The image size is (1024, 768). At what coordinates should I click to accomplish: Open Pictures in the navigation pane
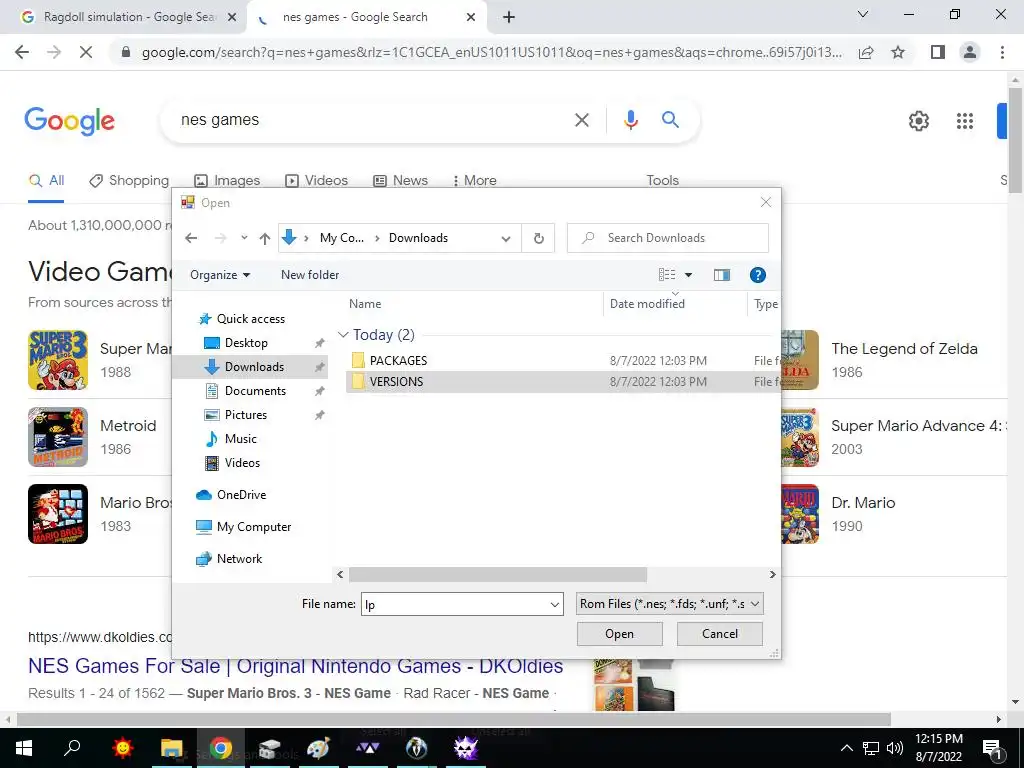tap(246, 415)
